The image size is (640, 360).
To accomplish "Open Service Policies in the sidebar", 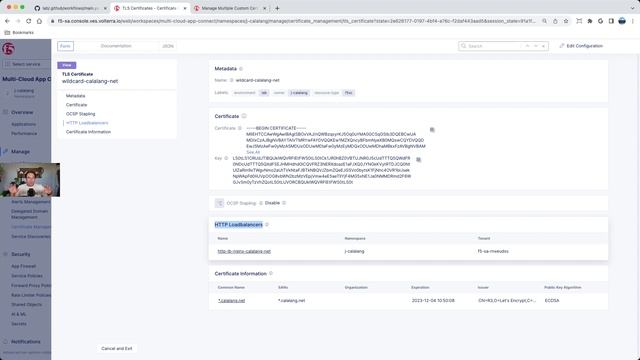I will 27,276.
